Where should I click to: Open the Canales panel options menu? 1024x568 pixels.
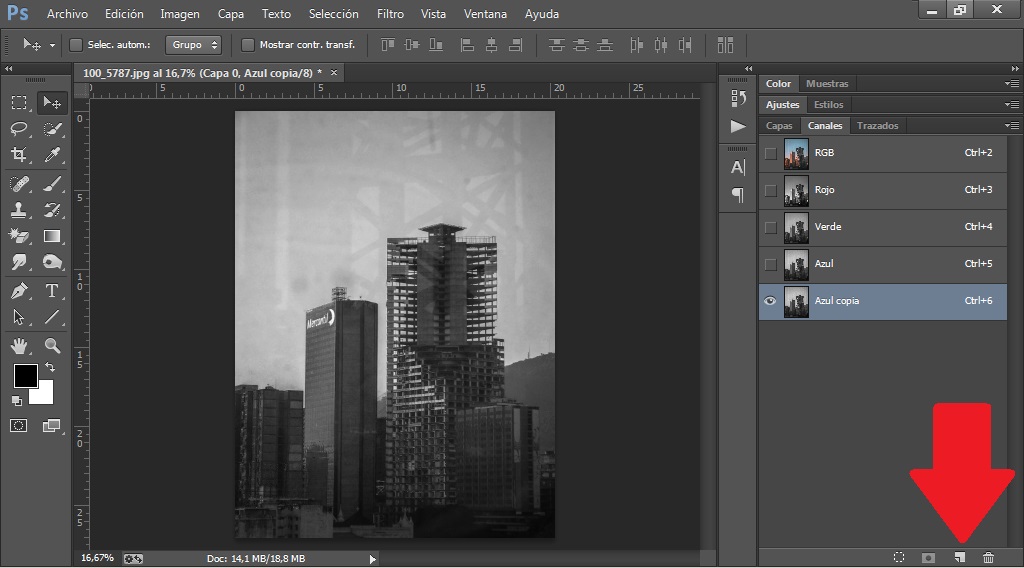pos(1012,125)
